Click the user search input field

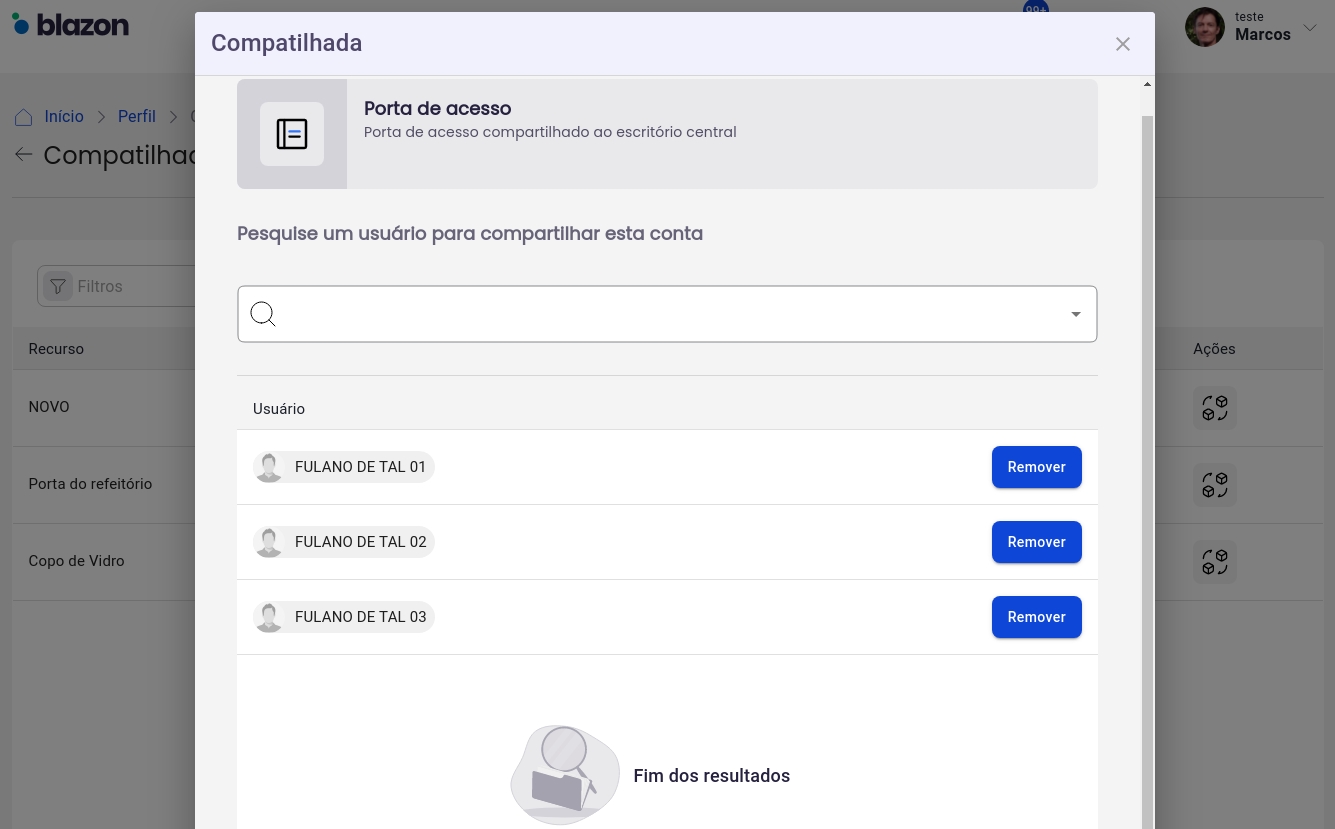[x=666, y=314]
